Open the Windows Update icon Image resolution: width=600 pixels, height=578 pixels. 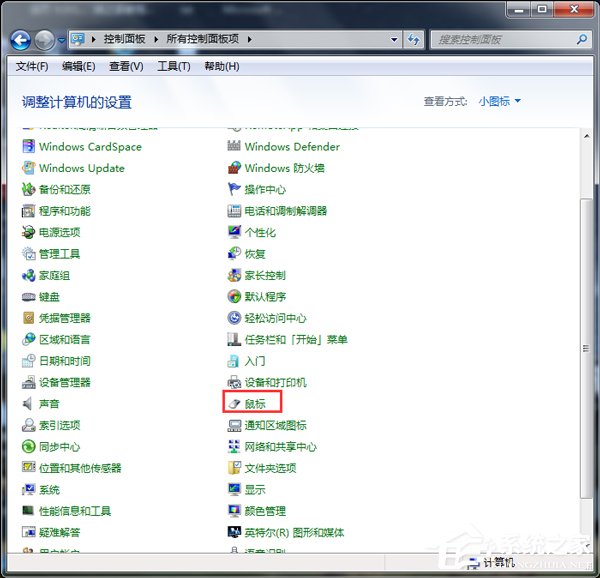pyautogui.click(x=81, y=168)
